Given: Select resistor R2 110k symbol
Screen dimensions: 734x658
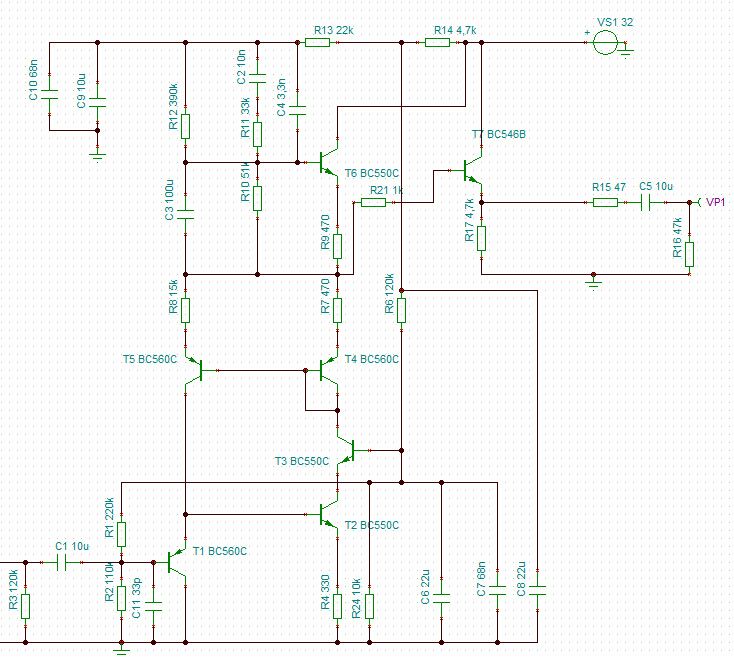Looking at the screenshot, I should tap(121, 599).
